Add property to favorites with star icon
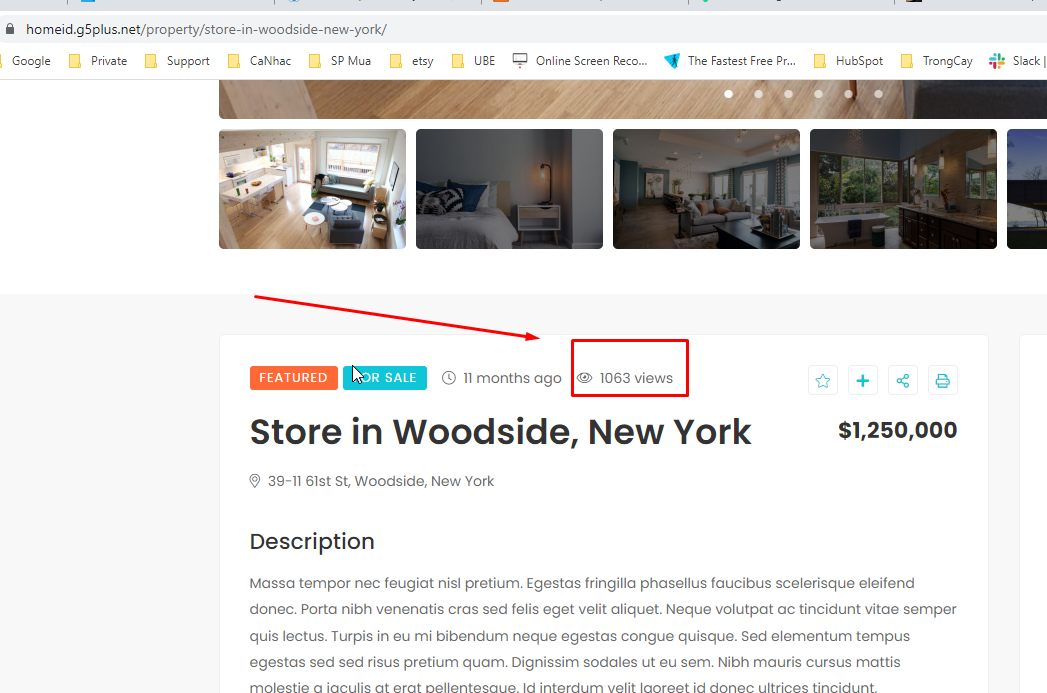Image resolution: width=1047 pixels, height=693 pixels. tap(823, 381)
